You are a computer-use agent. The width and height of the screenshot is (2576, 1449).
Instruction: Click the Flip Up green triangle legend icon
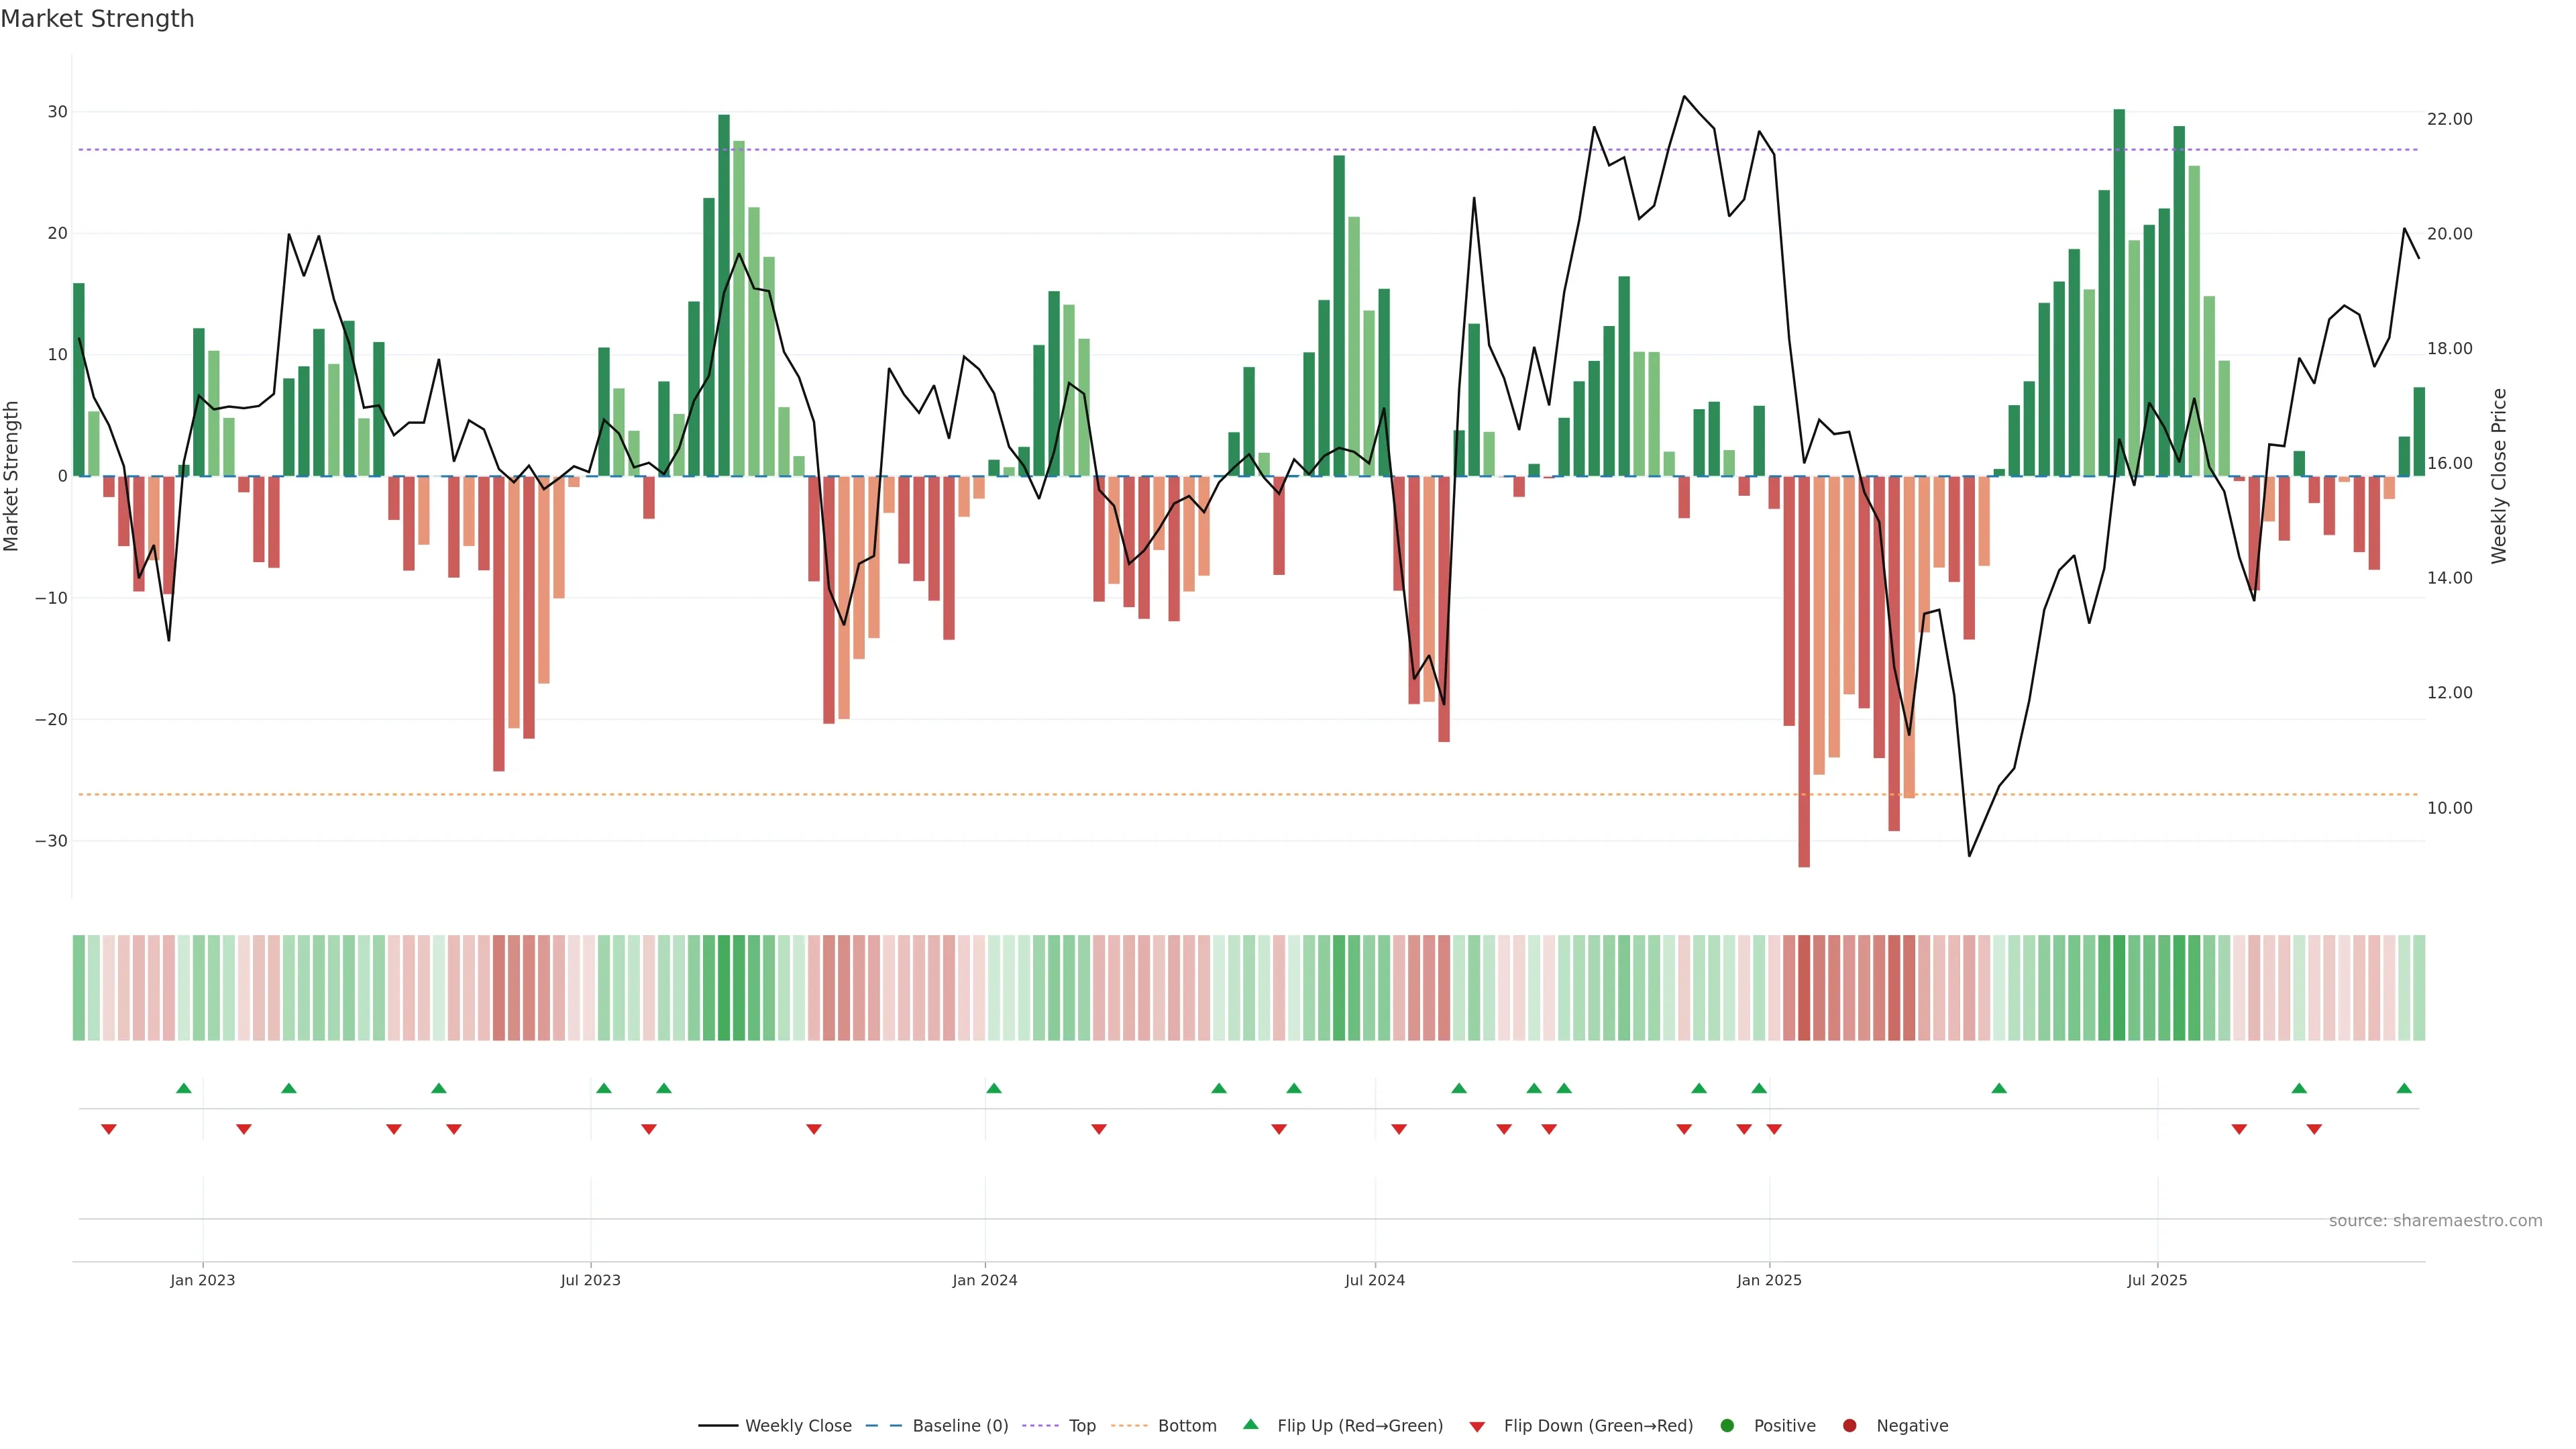(x=1250, y=1425)
